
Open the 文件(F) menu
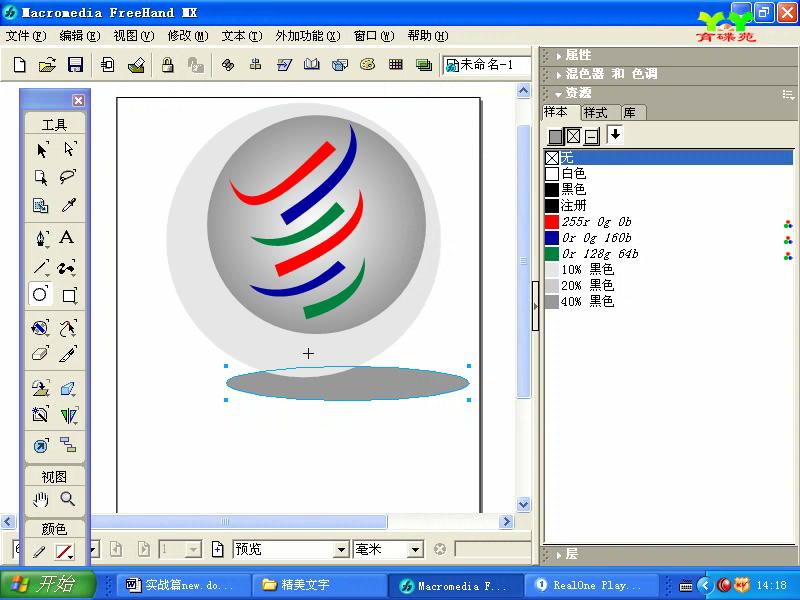coord(26,36)
